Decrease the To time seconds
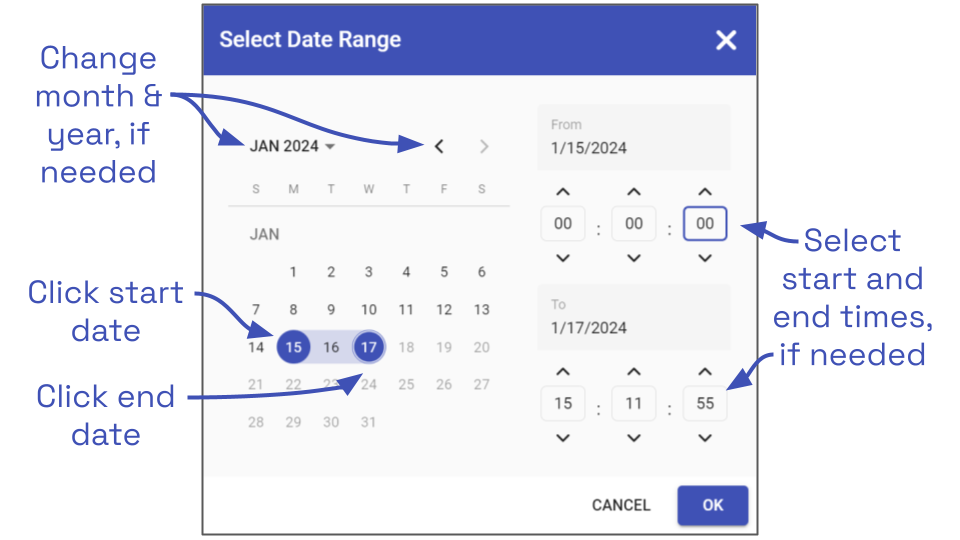Image resolution: width=960 pixels, height=540 pixels. (705, 438)
